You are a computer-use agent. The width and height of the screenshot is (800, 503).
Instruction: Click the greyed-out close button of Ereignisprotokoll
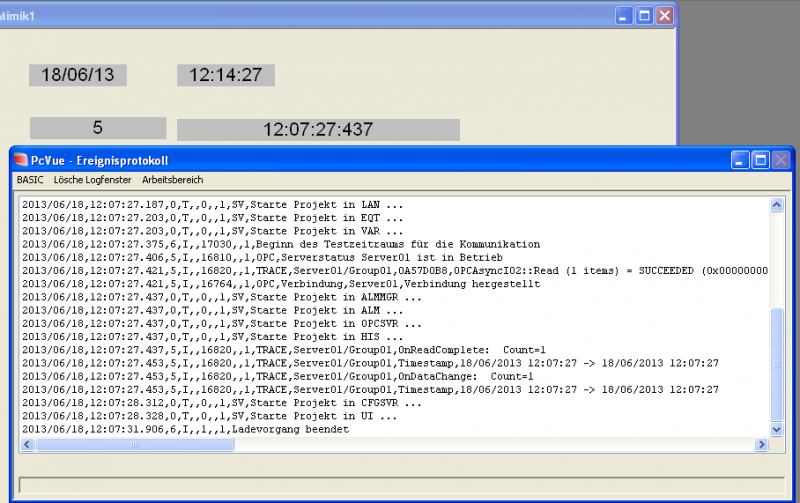(x=781, y=160)
